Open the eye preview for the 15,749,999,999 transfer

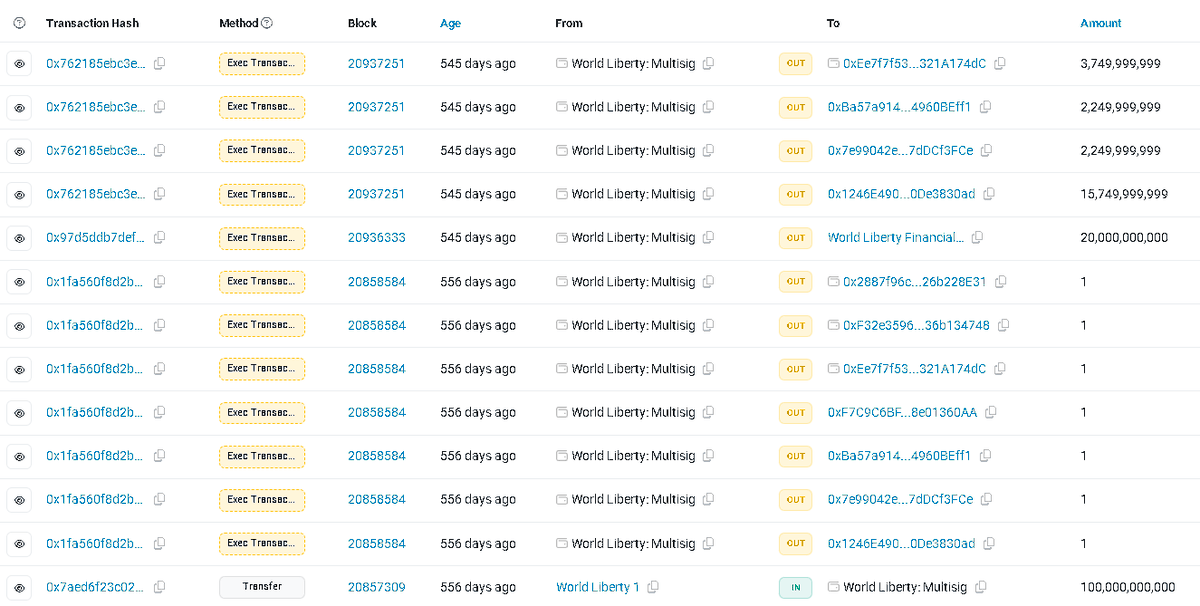[19, 194]
